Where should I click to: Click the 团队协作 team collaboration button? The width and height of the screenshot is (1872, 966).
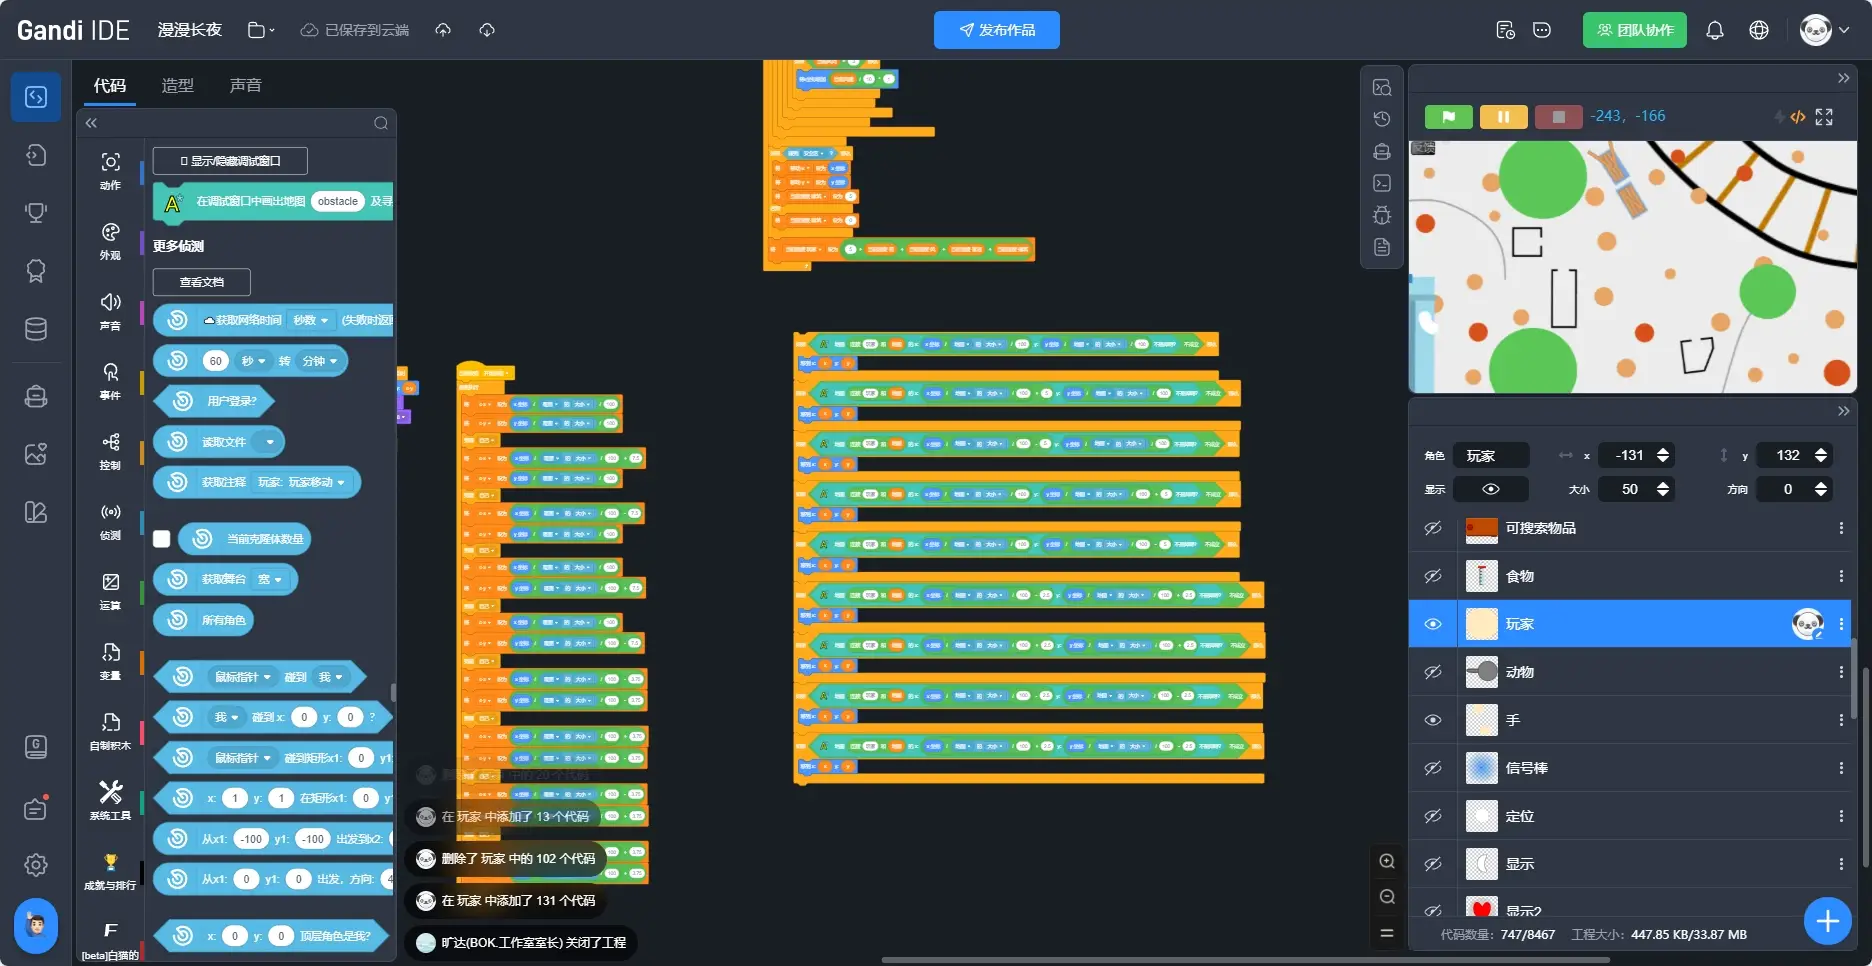coord(1634,30)
